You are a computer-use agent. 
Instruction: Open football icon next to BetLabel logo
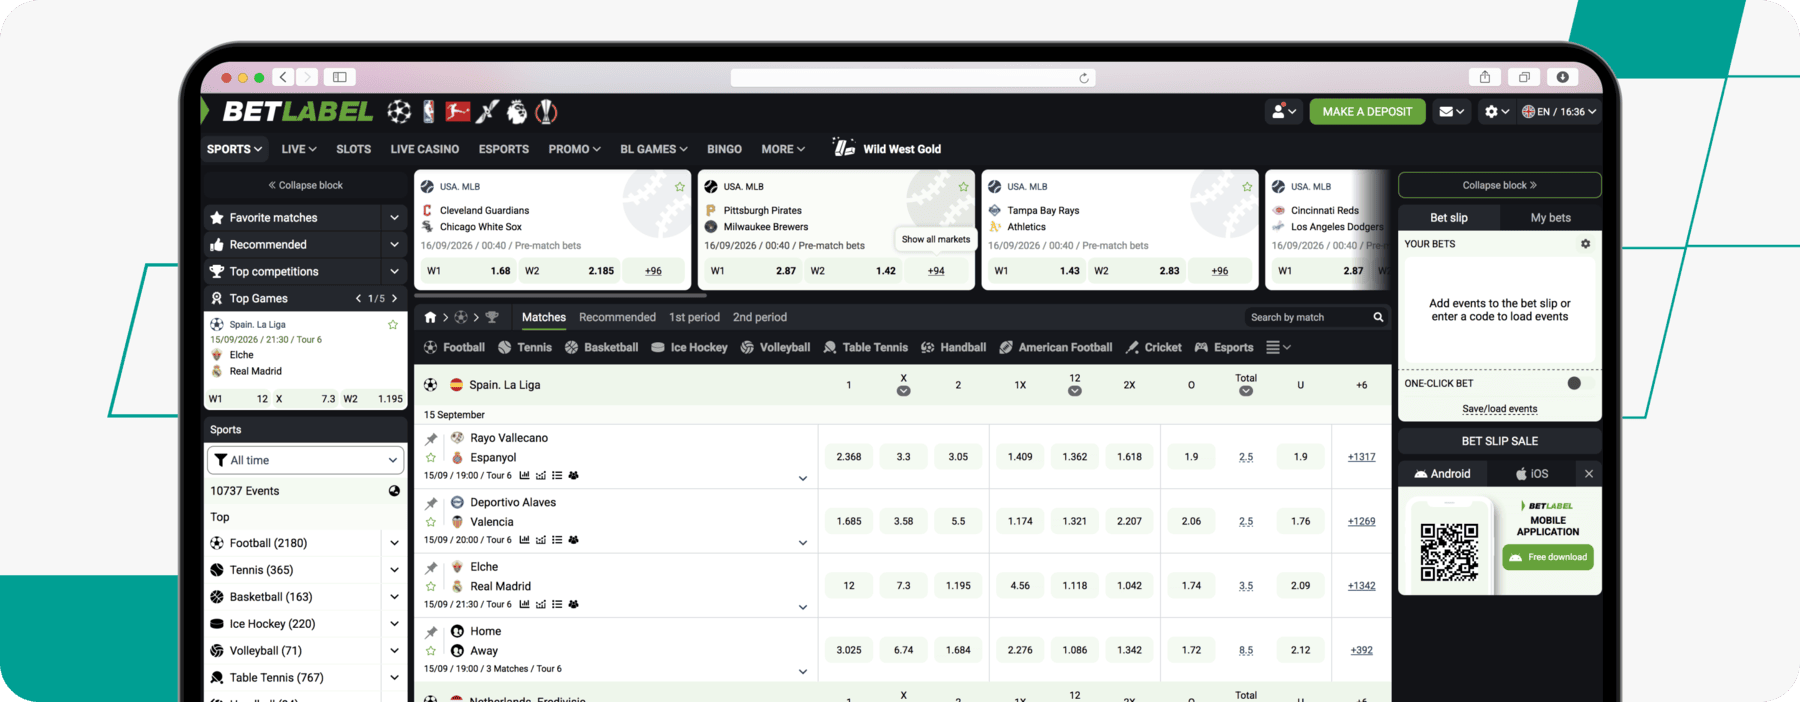pyautogui.click(x=399, y=112)
